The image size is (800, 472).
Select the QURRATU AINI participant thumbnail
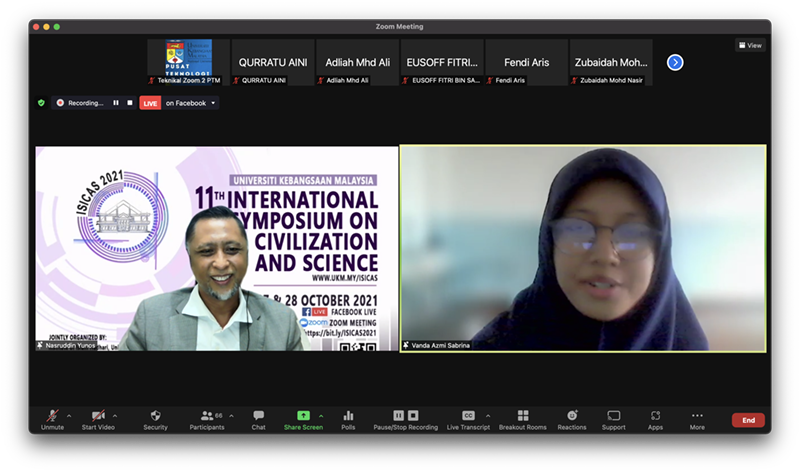pos(272,62)
